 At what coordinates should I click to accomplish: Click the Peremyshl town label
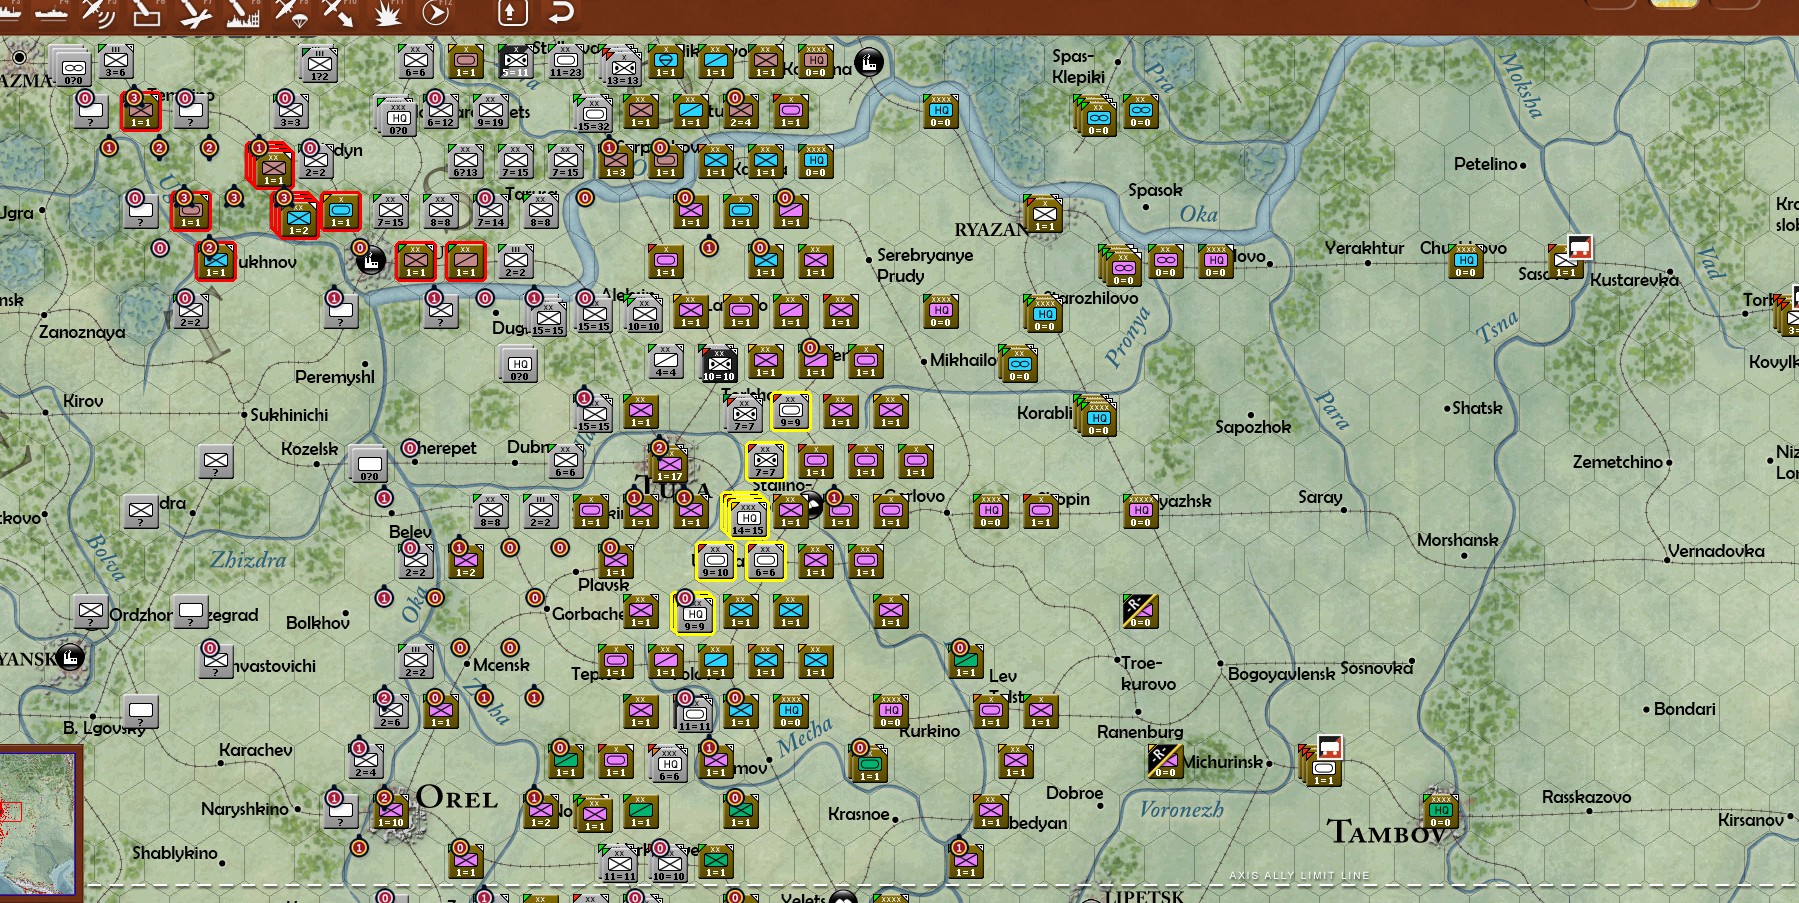pyautogui.click(x=335, y=377)
